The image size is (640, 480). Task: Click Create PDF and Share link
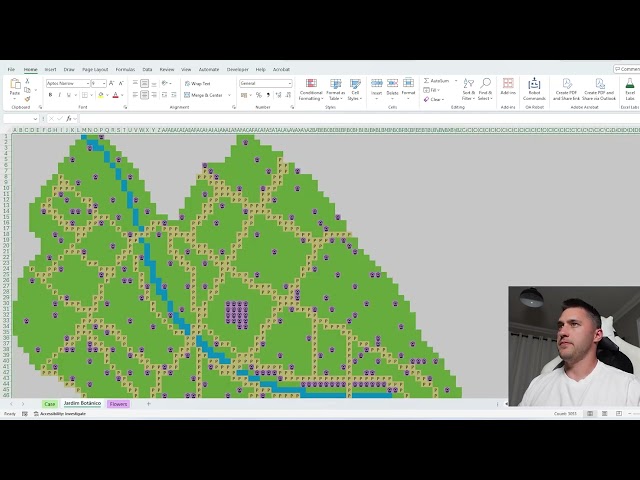[567, 89]
